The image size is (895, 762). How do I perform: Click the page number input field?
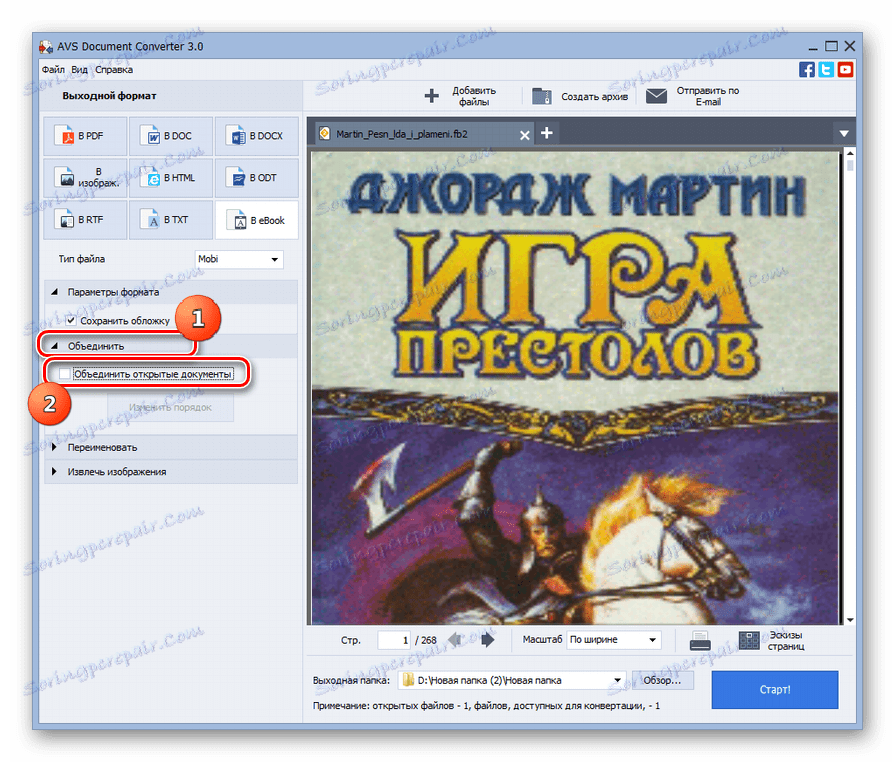click(x=394, y=640)
